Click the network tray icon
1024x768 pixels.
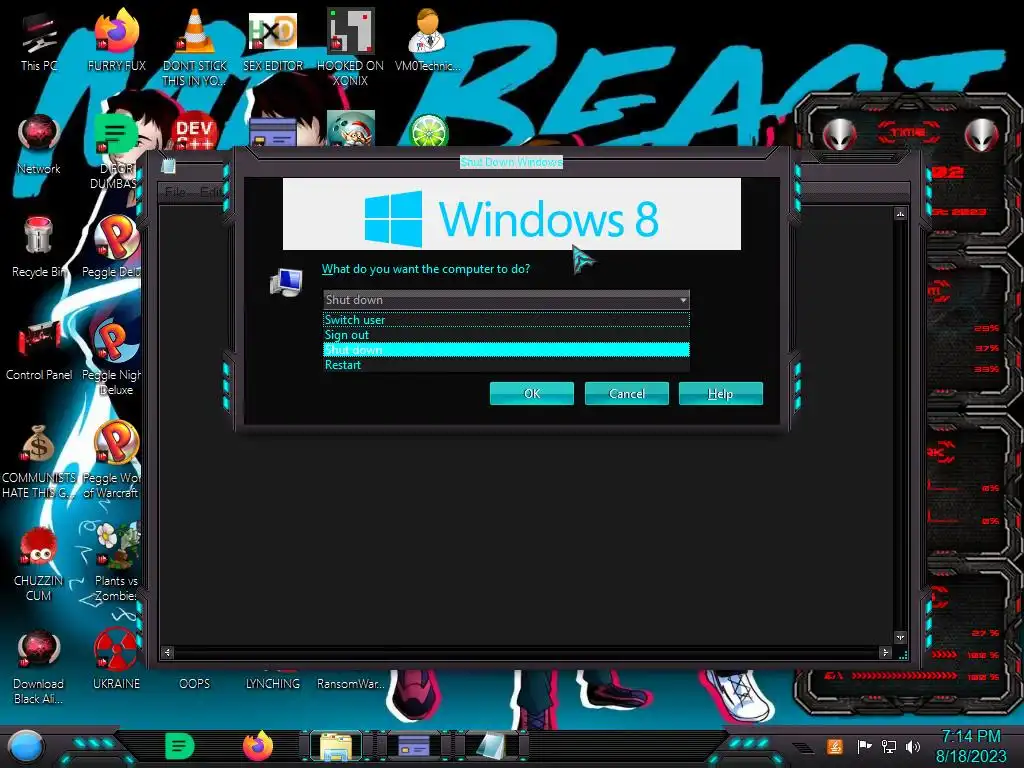point(889,746)
